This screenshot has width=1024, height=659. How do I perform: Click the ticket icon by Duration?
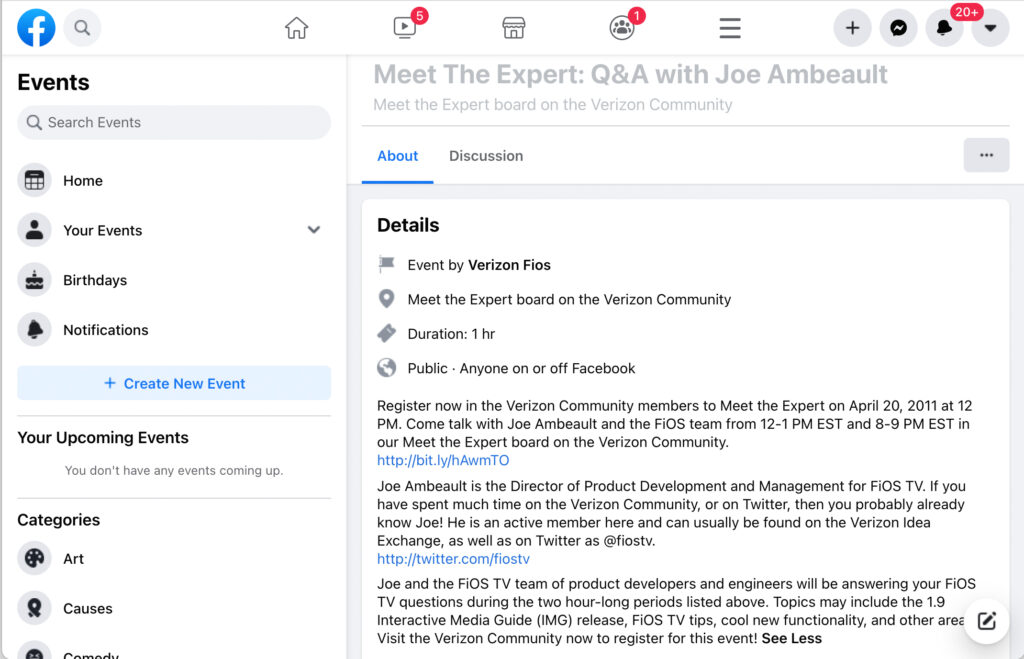[x=387, y=333]
